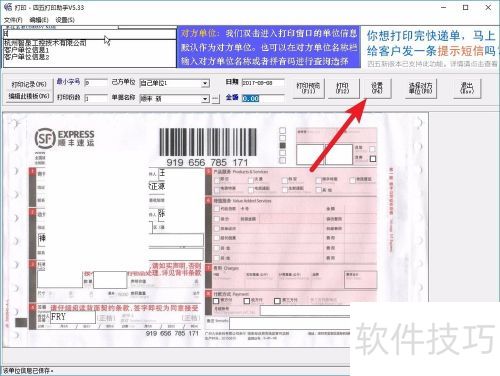Viewport: 500px width, 376px height.
Task: Click the 选择对方单位(F8) button
Action: (420, 88)
